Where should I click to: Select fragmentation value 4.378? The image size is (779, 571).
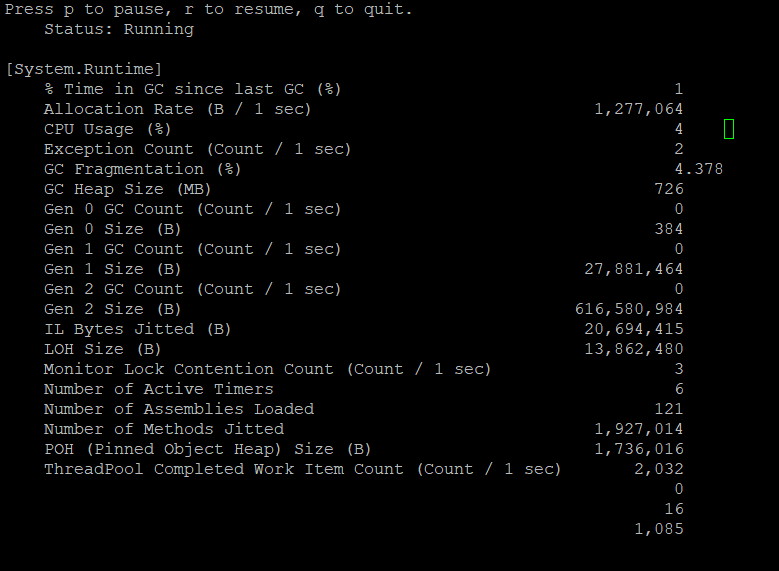(699, 169)
